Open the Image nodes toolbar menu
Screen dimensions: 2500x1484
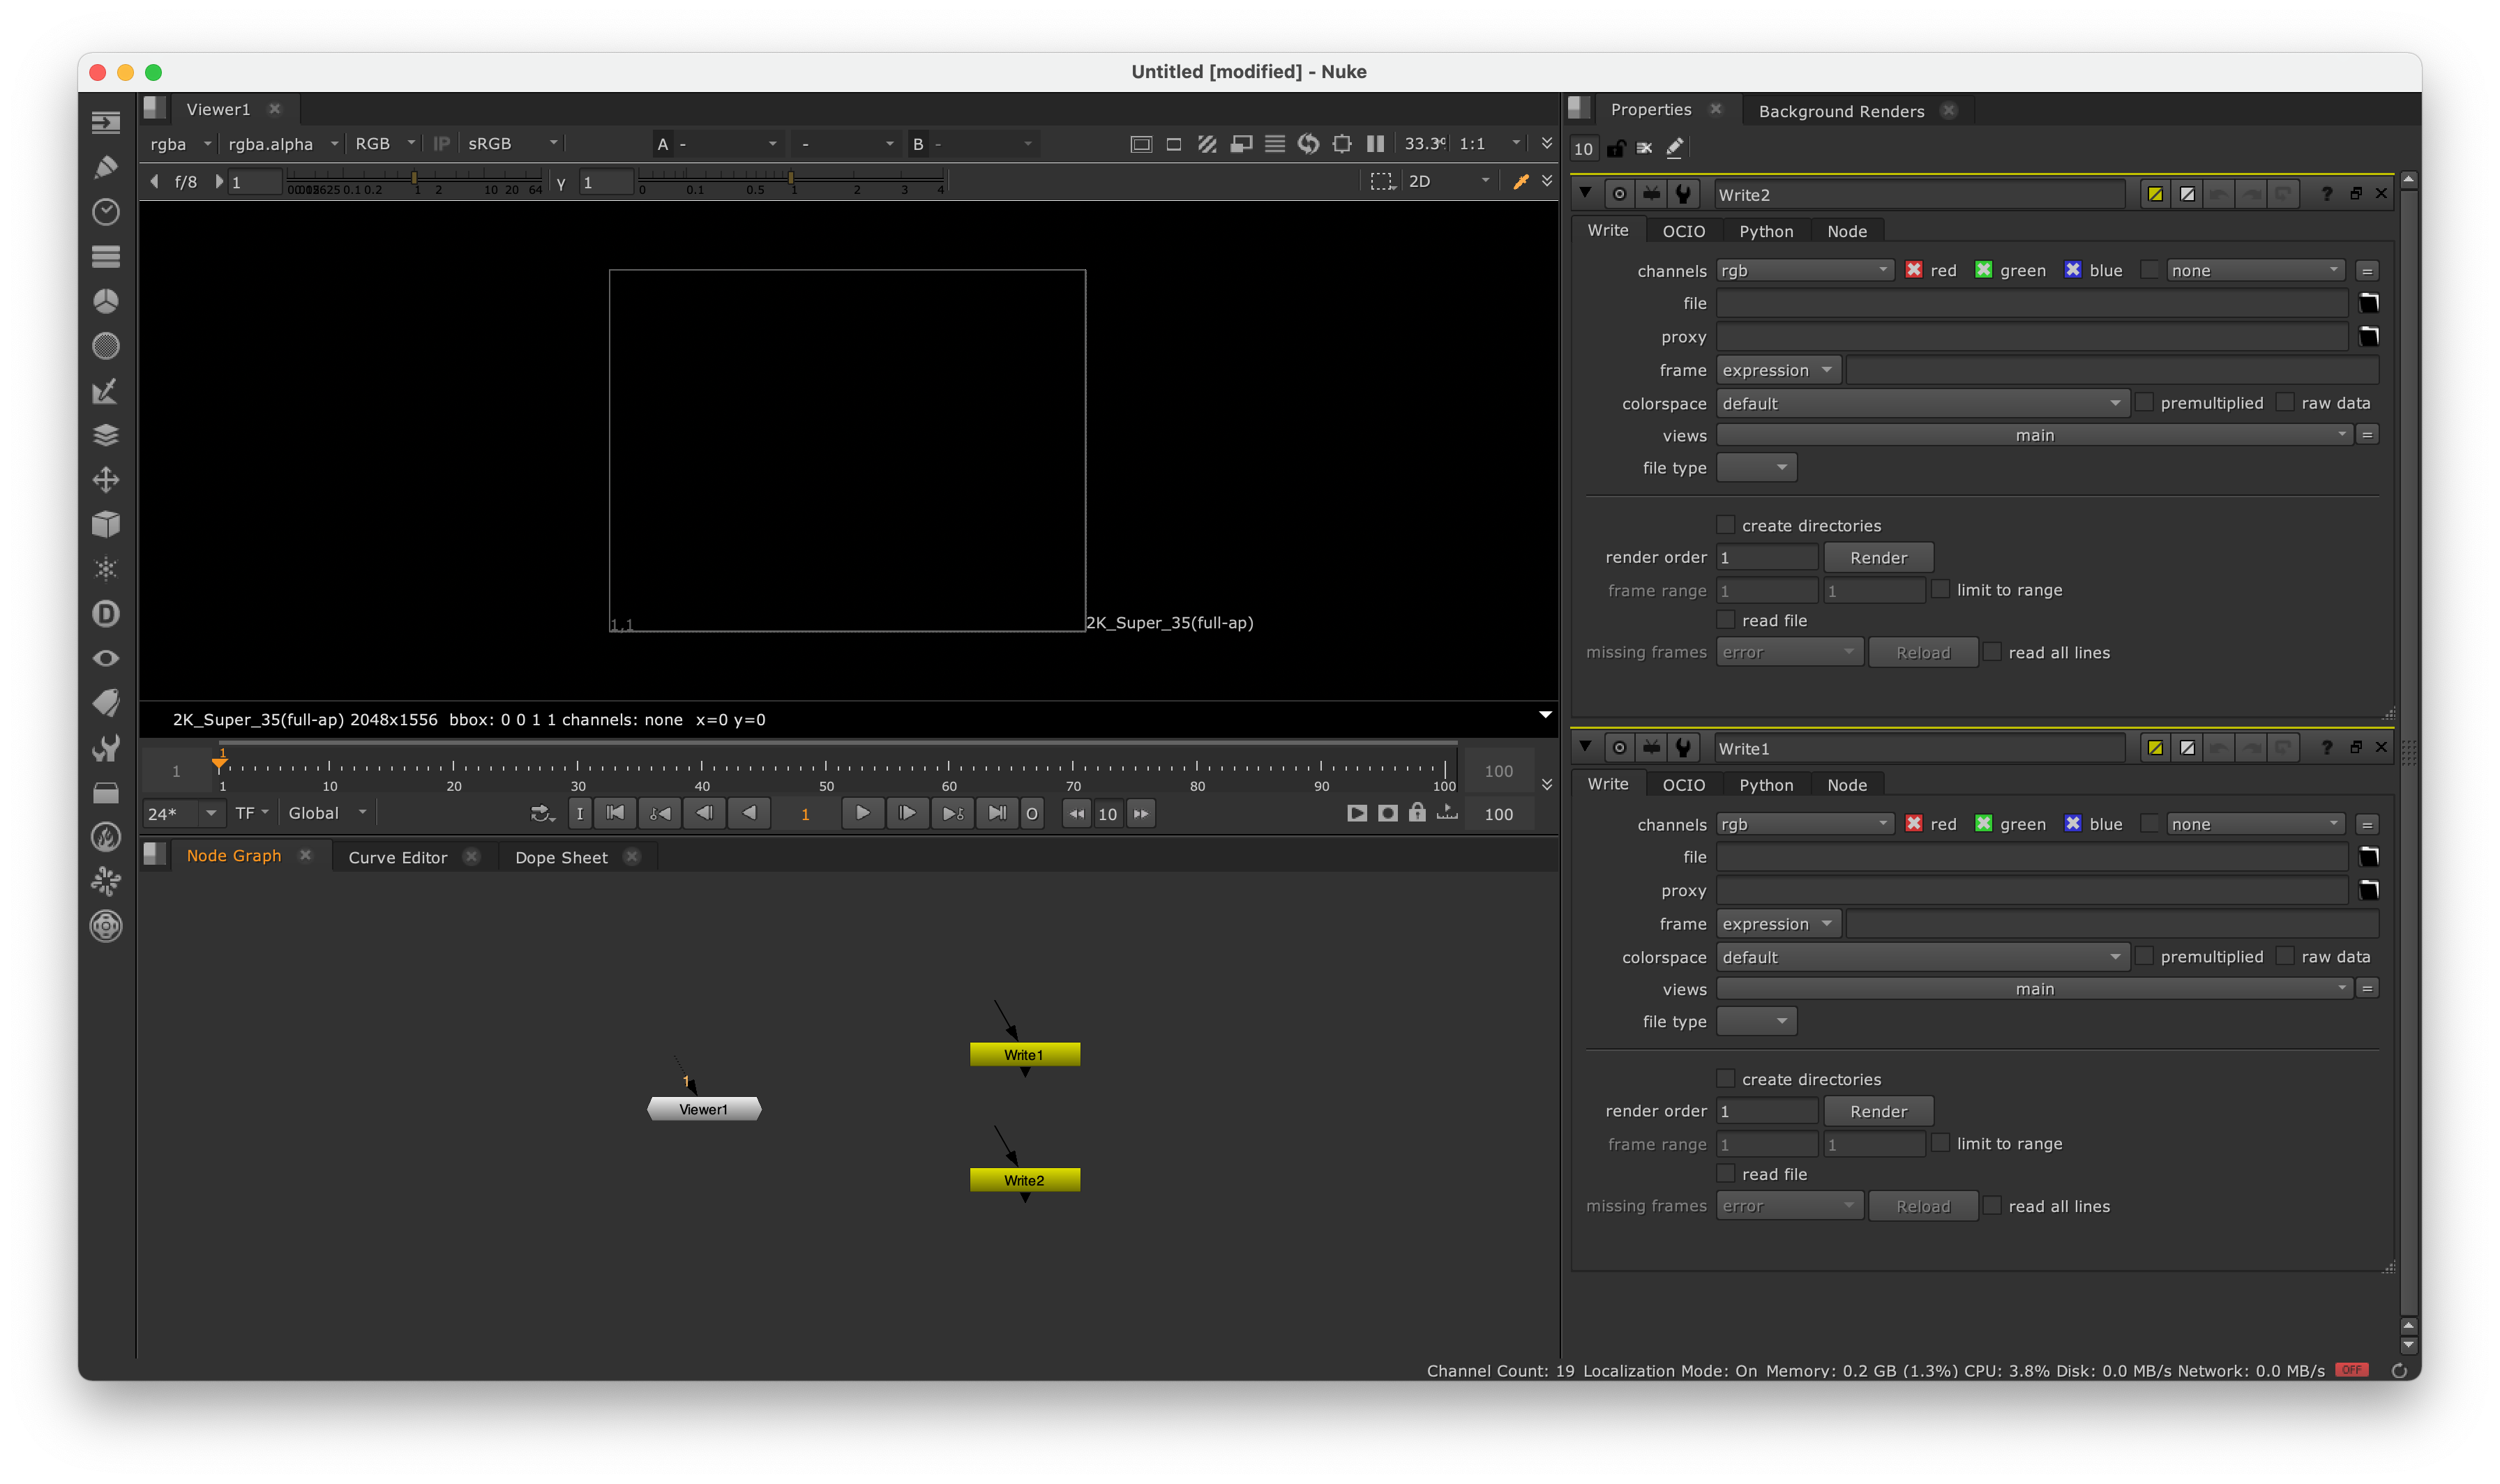point(106,123)
